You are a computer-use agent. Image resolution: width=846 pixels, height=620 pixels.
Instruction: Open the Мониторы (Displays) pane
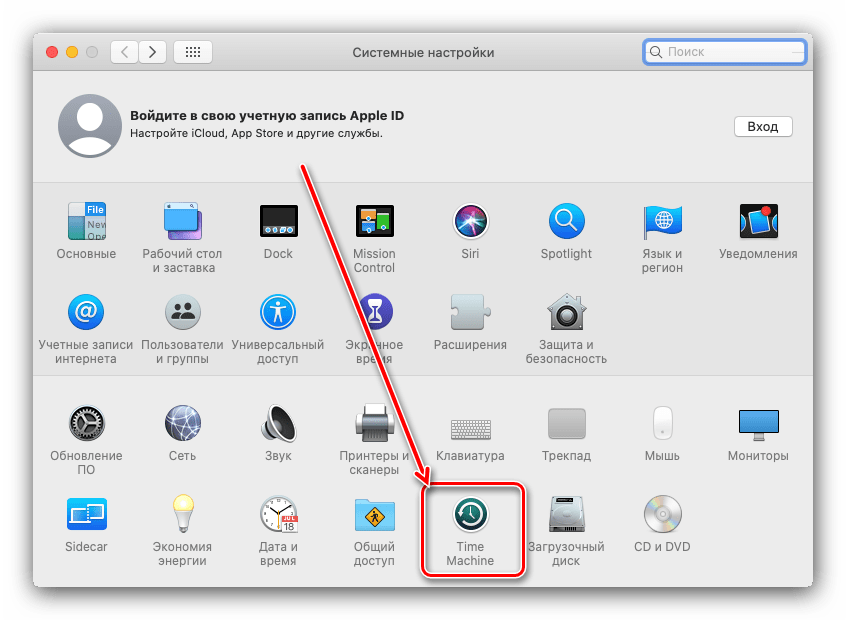point(758,424)
